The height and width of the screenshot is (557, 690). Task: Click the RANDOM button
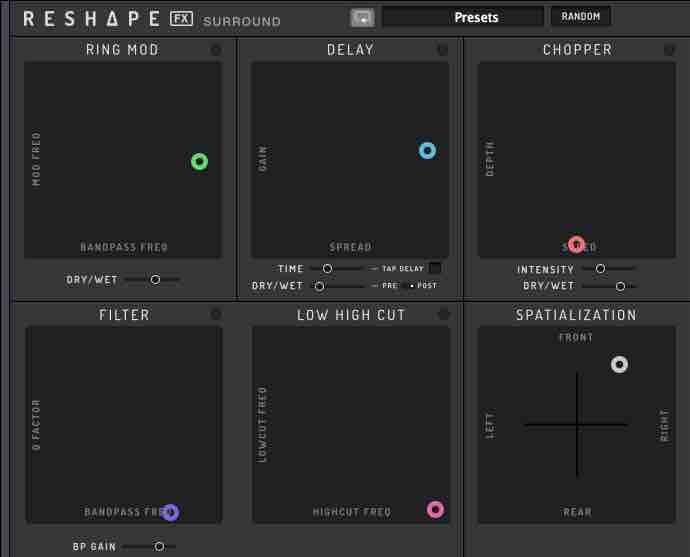tap(580, 17)
